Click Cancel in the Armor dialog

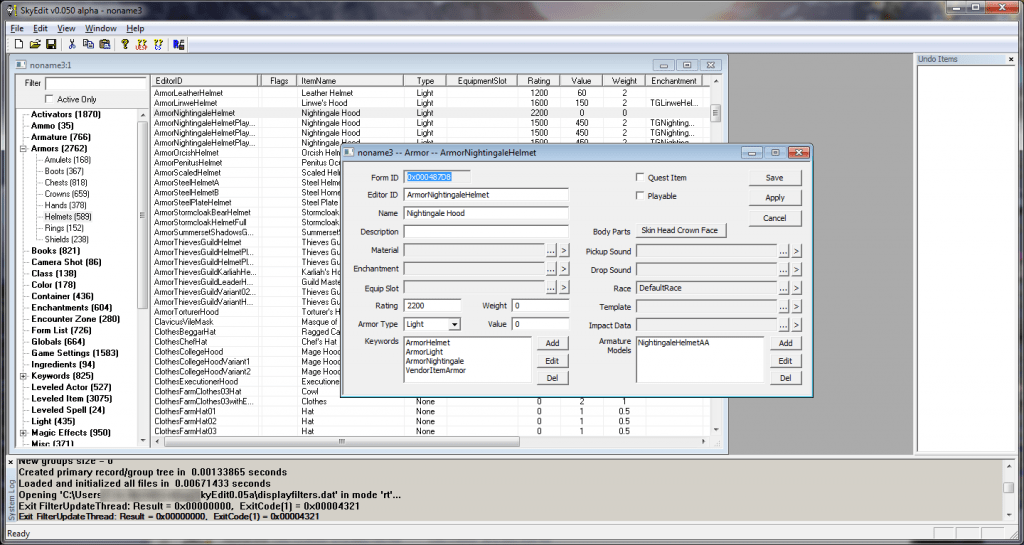point(775,218)
